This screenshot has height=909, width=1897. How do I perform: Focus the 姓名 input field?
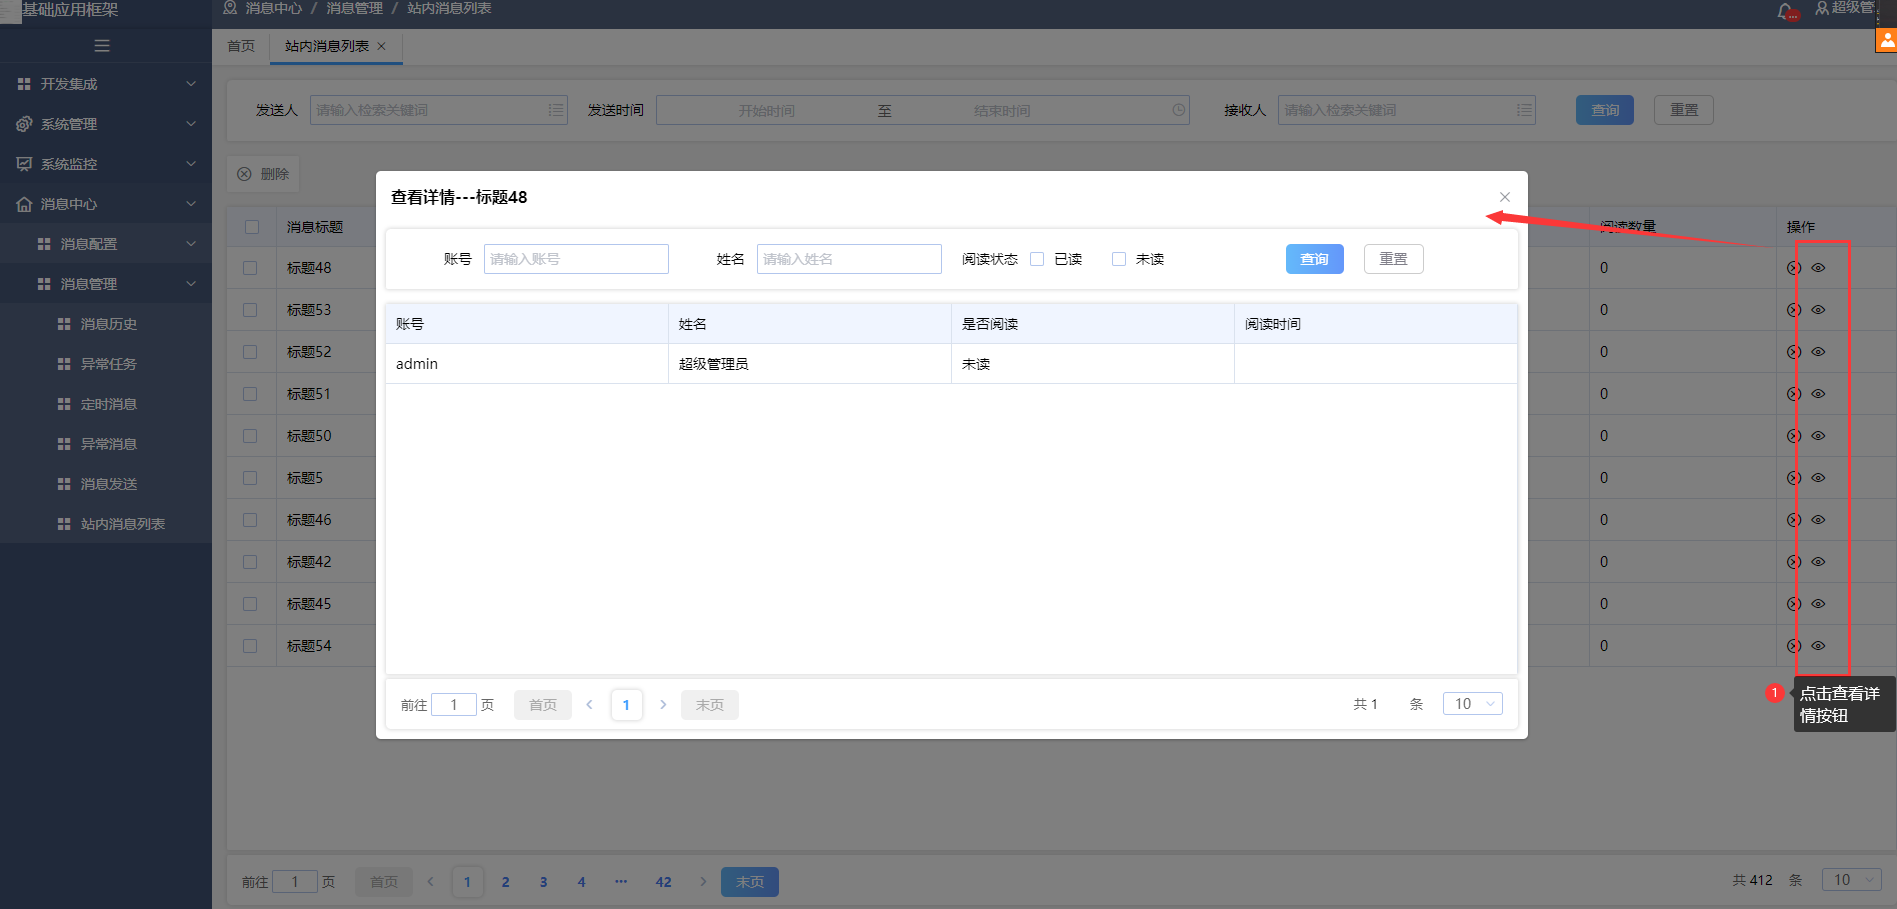tap(849, 259)
